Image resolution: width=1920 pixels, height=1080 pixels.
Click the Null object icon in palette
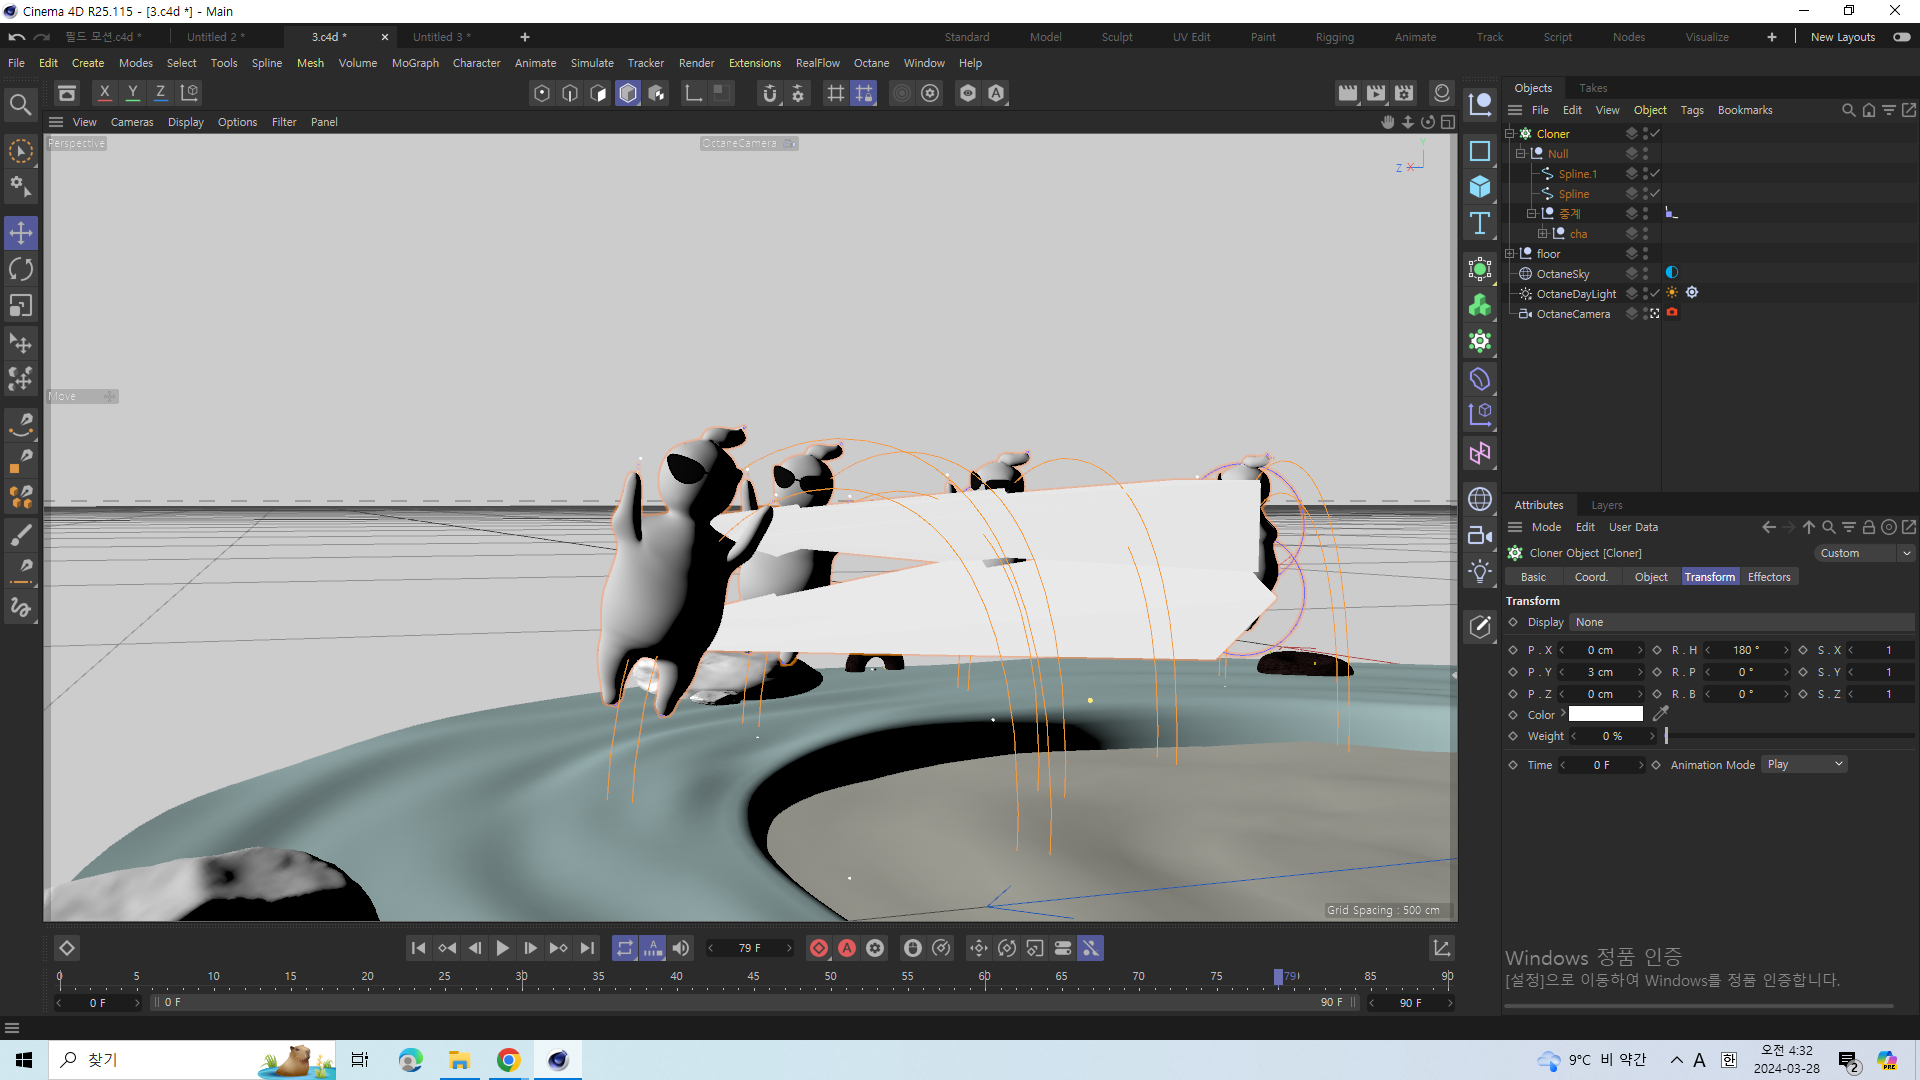[1480, 104]
